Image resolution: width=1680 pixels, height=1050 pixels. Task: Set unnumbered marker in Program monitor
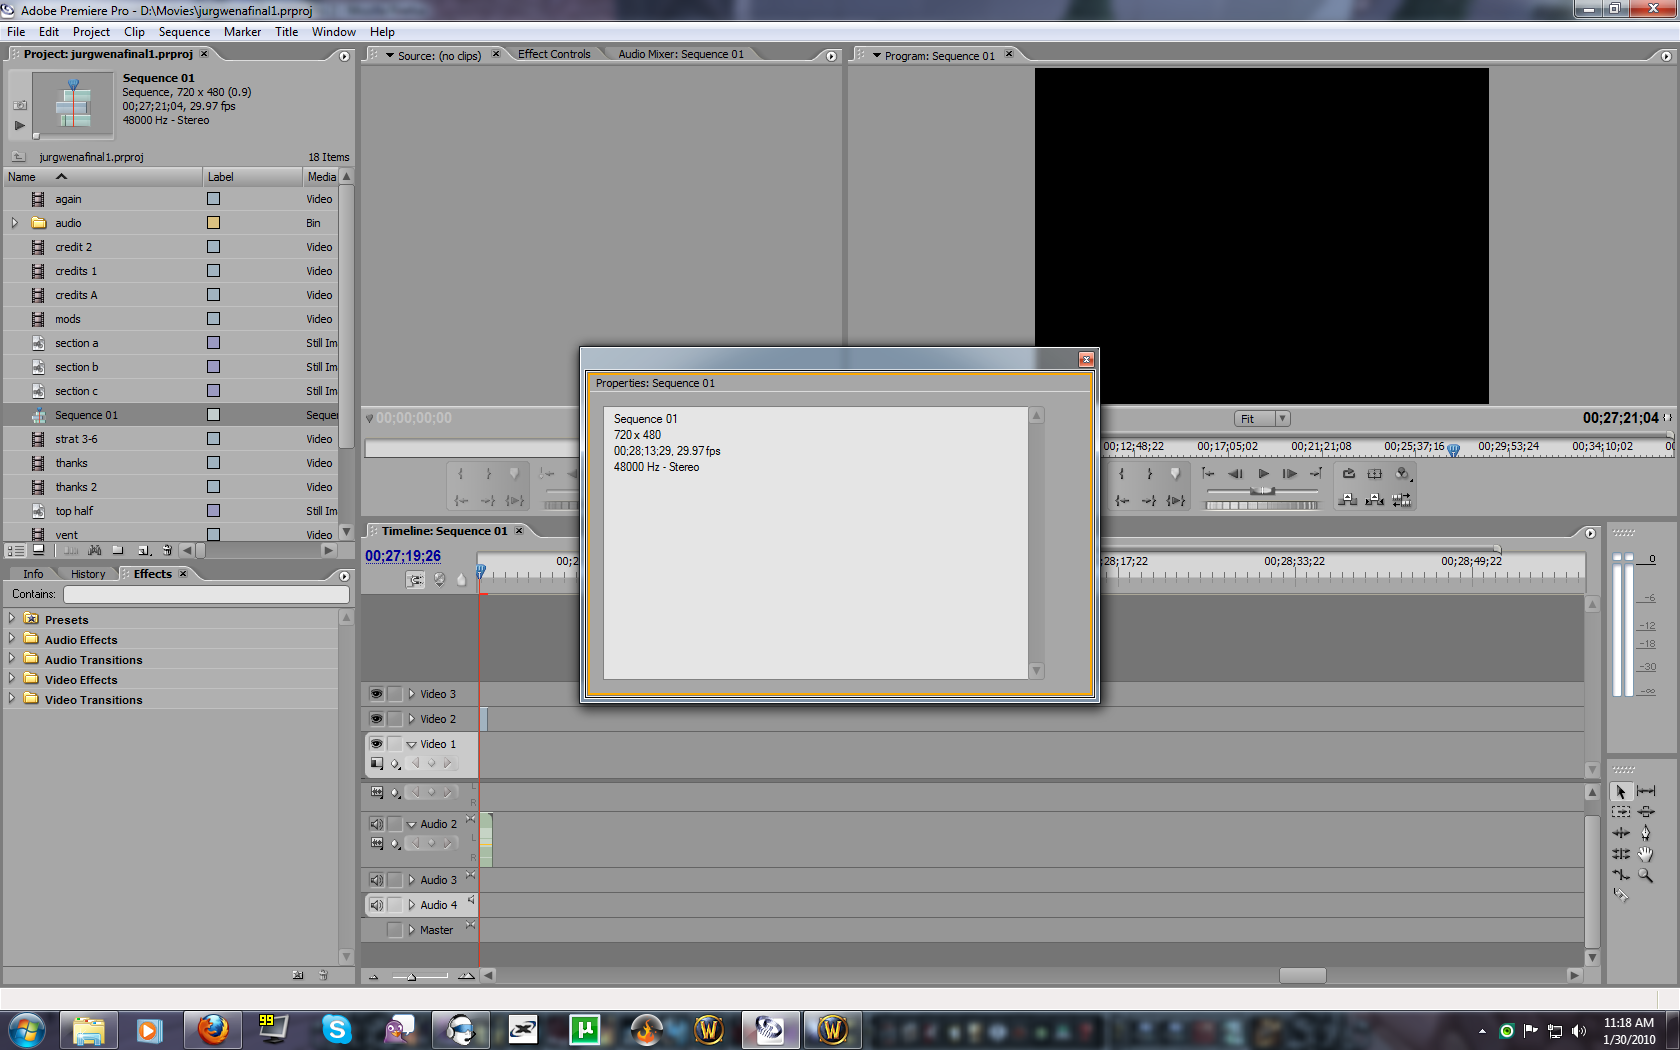click(1176, 474)
